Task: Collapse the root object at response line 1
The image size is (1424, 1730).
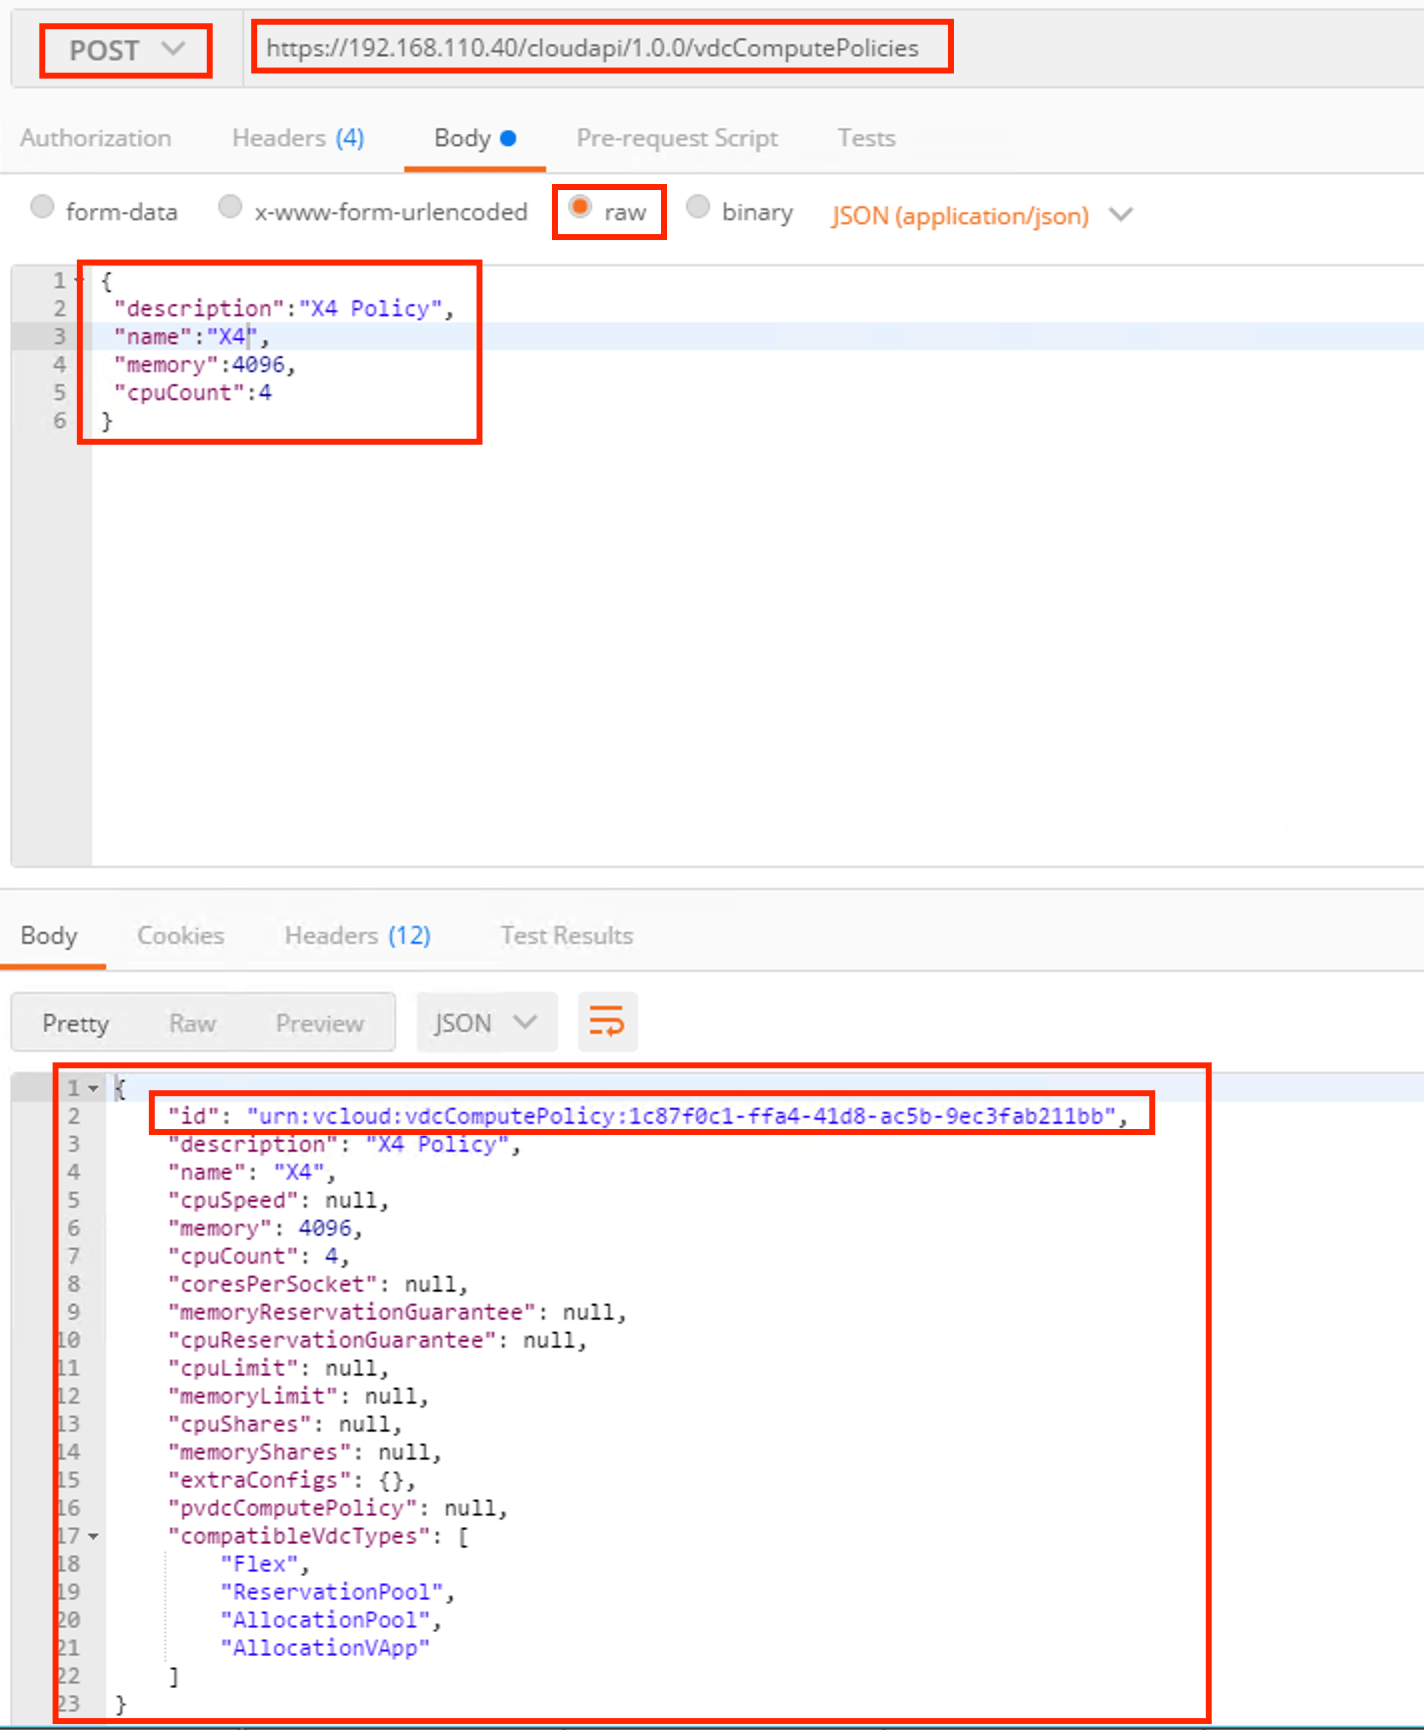Action: (x=93, y=1088)
